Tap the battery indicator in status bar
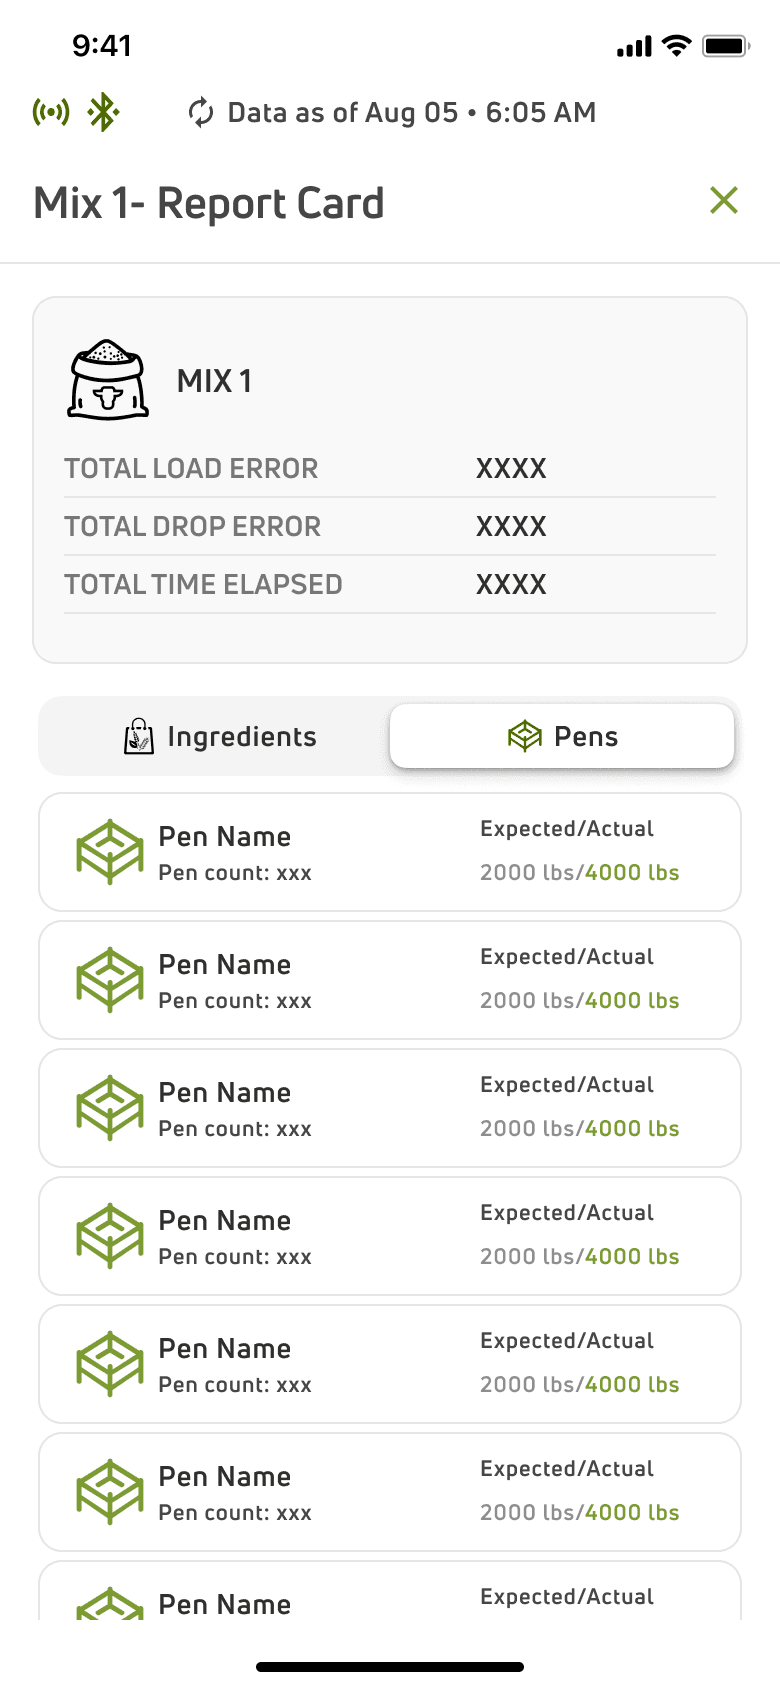The width and height of the screenshot is (780, 1688). click(726, 46)
